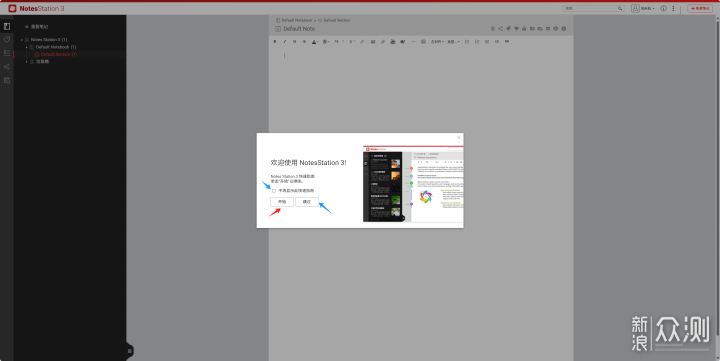Open note info icon in note header
Image resolution: width=720 pixels, height=361 pixels.
coord(564,28)
